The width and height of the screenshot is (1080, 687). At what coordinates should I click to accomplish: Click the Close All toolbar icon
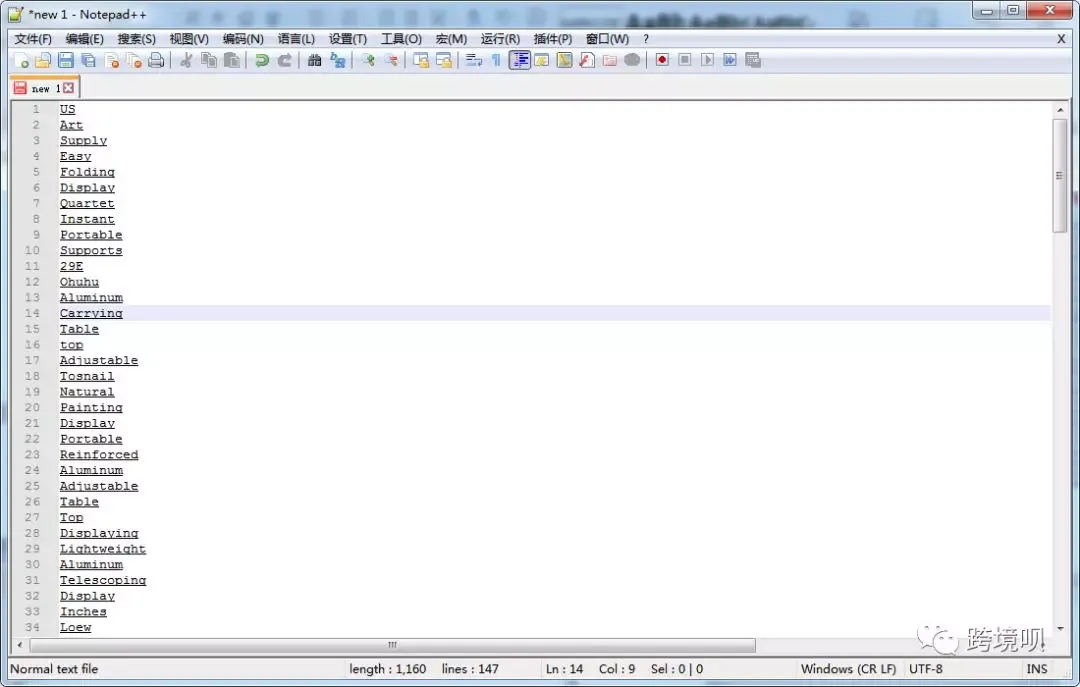134,61
